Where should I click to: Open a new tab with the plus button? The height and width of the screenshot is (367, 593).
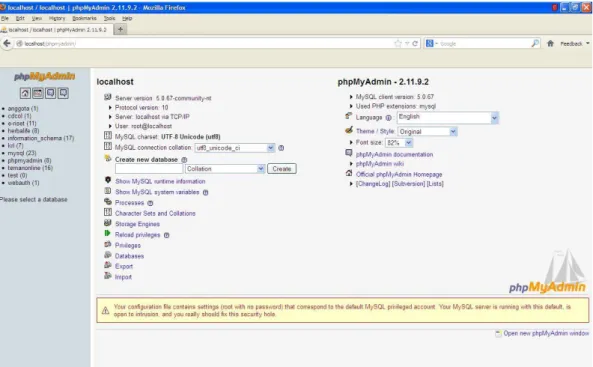click(x=120, y=30)
